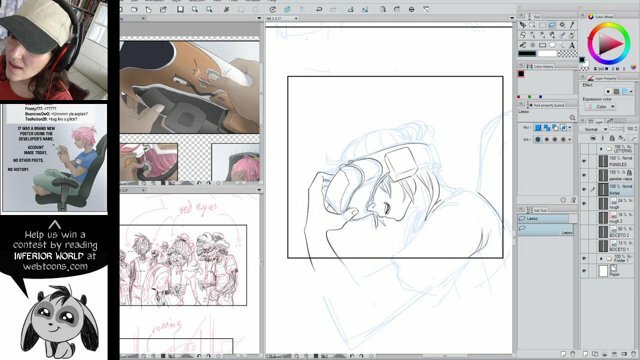Expand the Folder 1 layer folder
This screenshot has width=640, height=360.
[x=601, y=259]
